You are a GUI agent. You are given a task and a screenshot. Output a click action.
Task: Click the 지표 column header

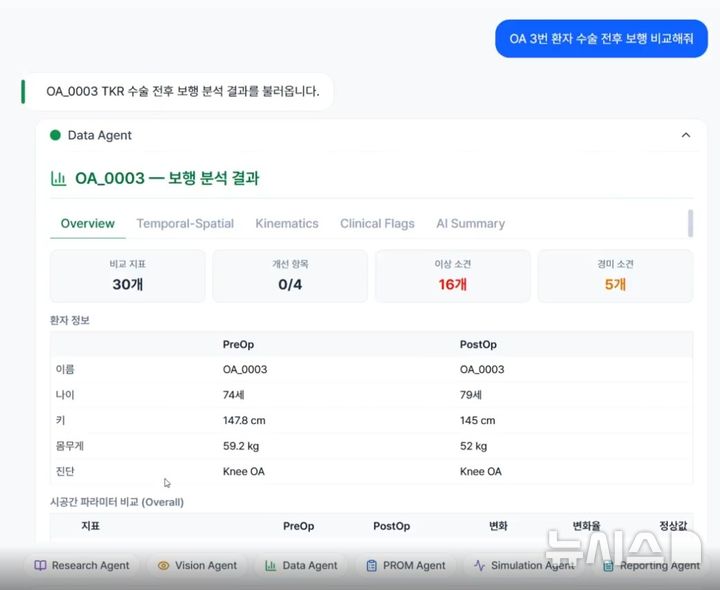[90, 526]
